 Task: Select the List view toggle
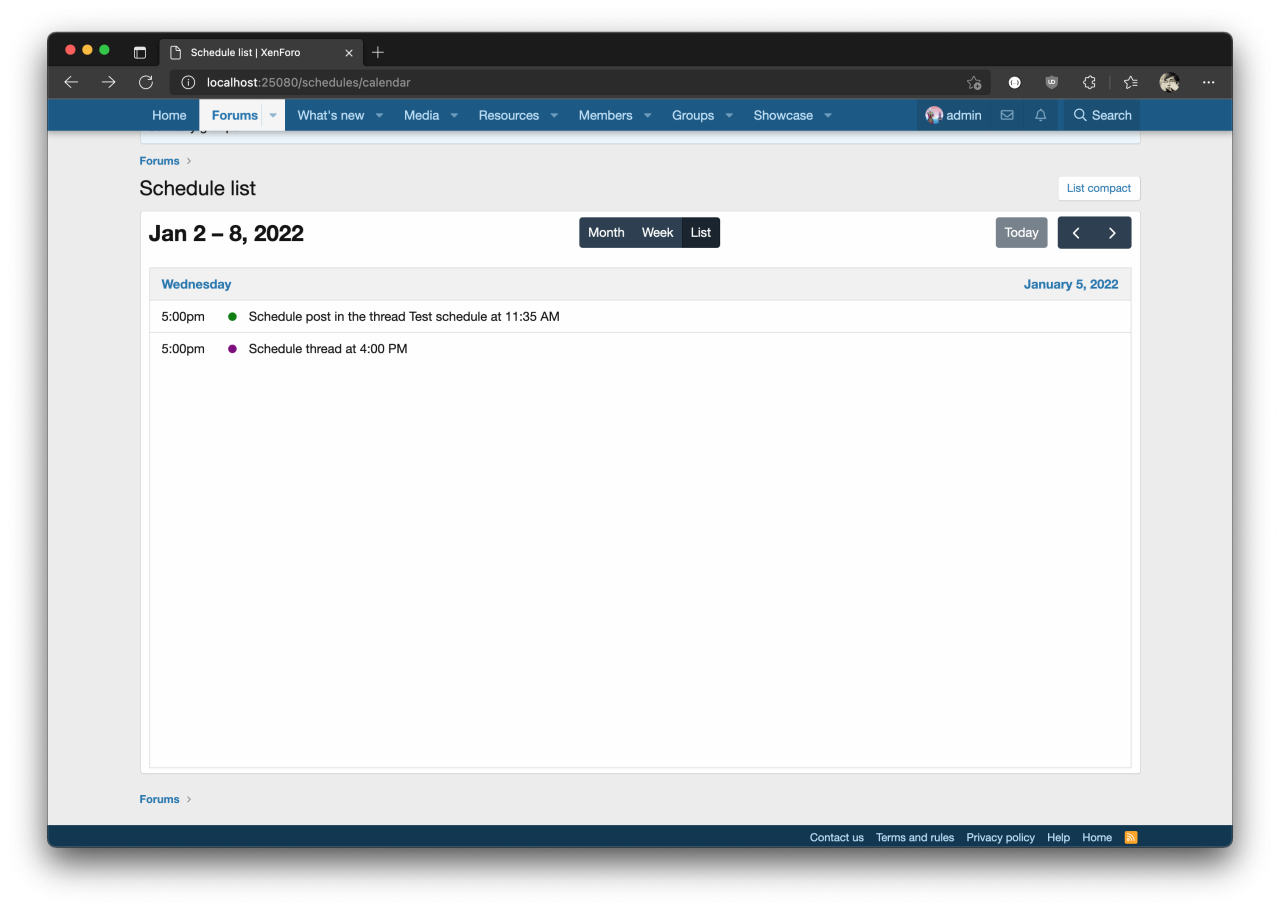[x=701, y=233]
